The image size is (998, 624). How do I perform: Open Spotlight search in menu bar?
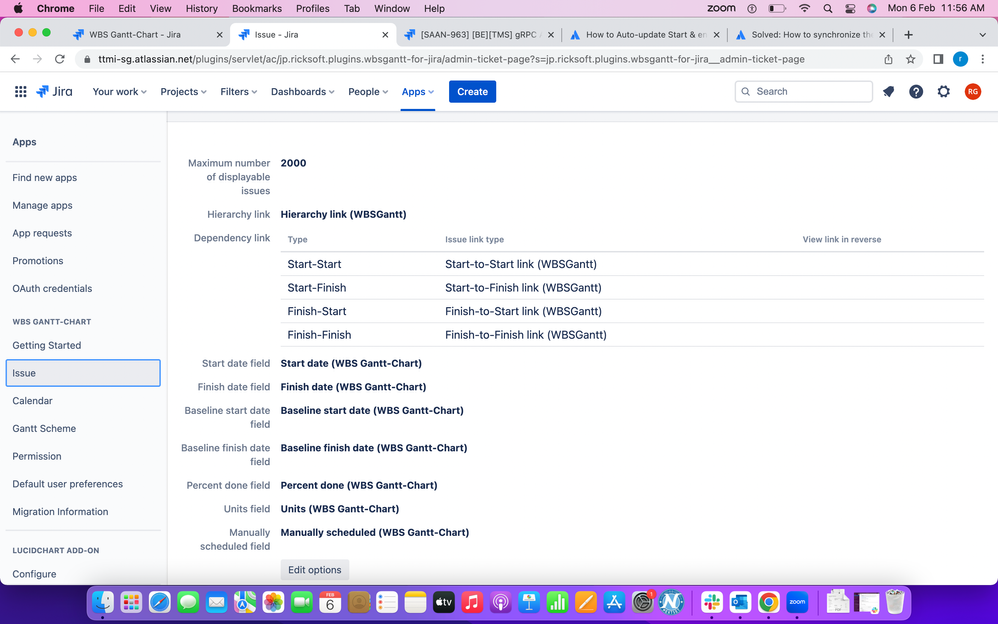827,8
